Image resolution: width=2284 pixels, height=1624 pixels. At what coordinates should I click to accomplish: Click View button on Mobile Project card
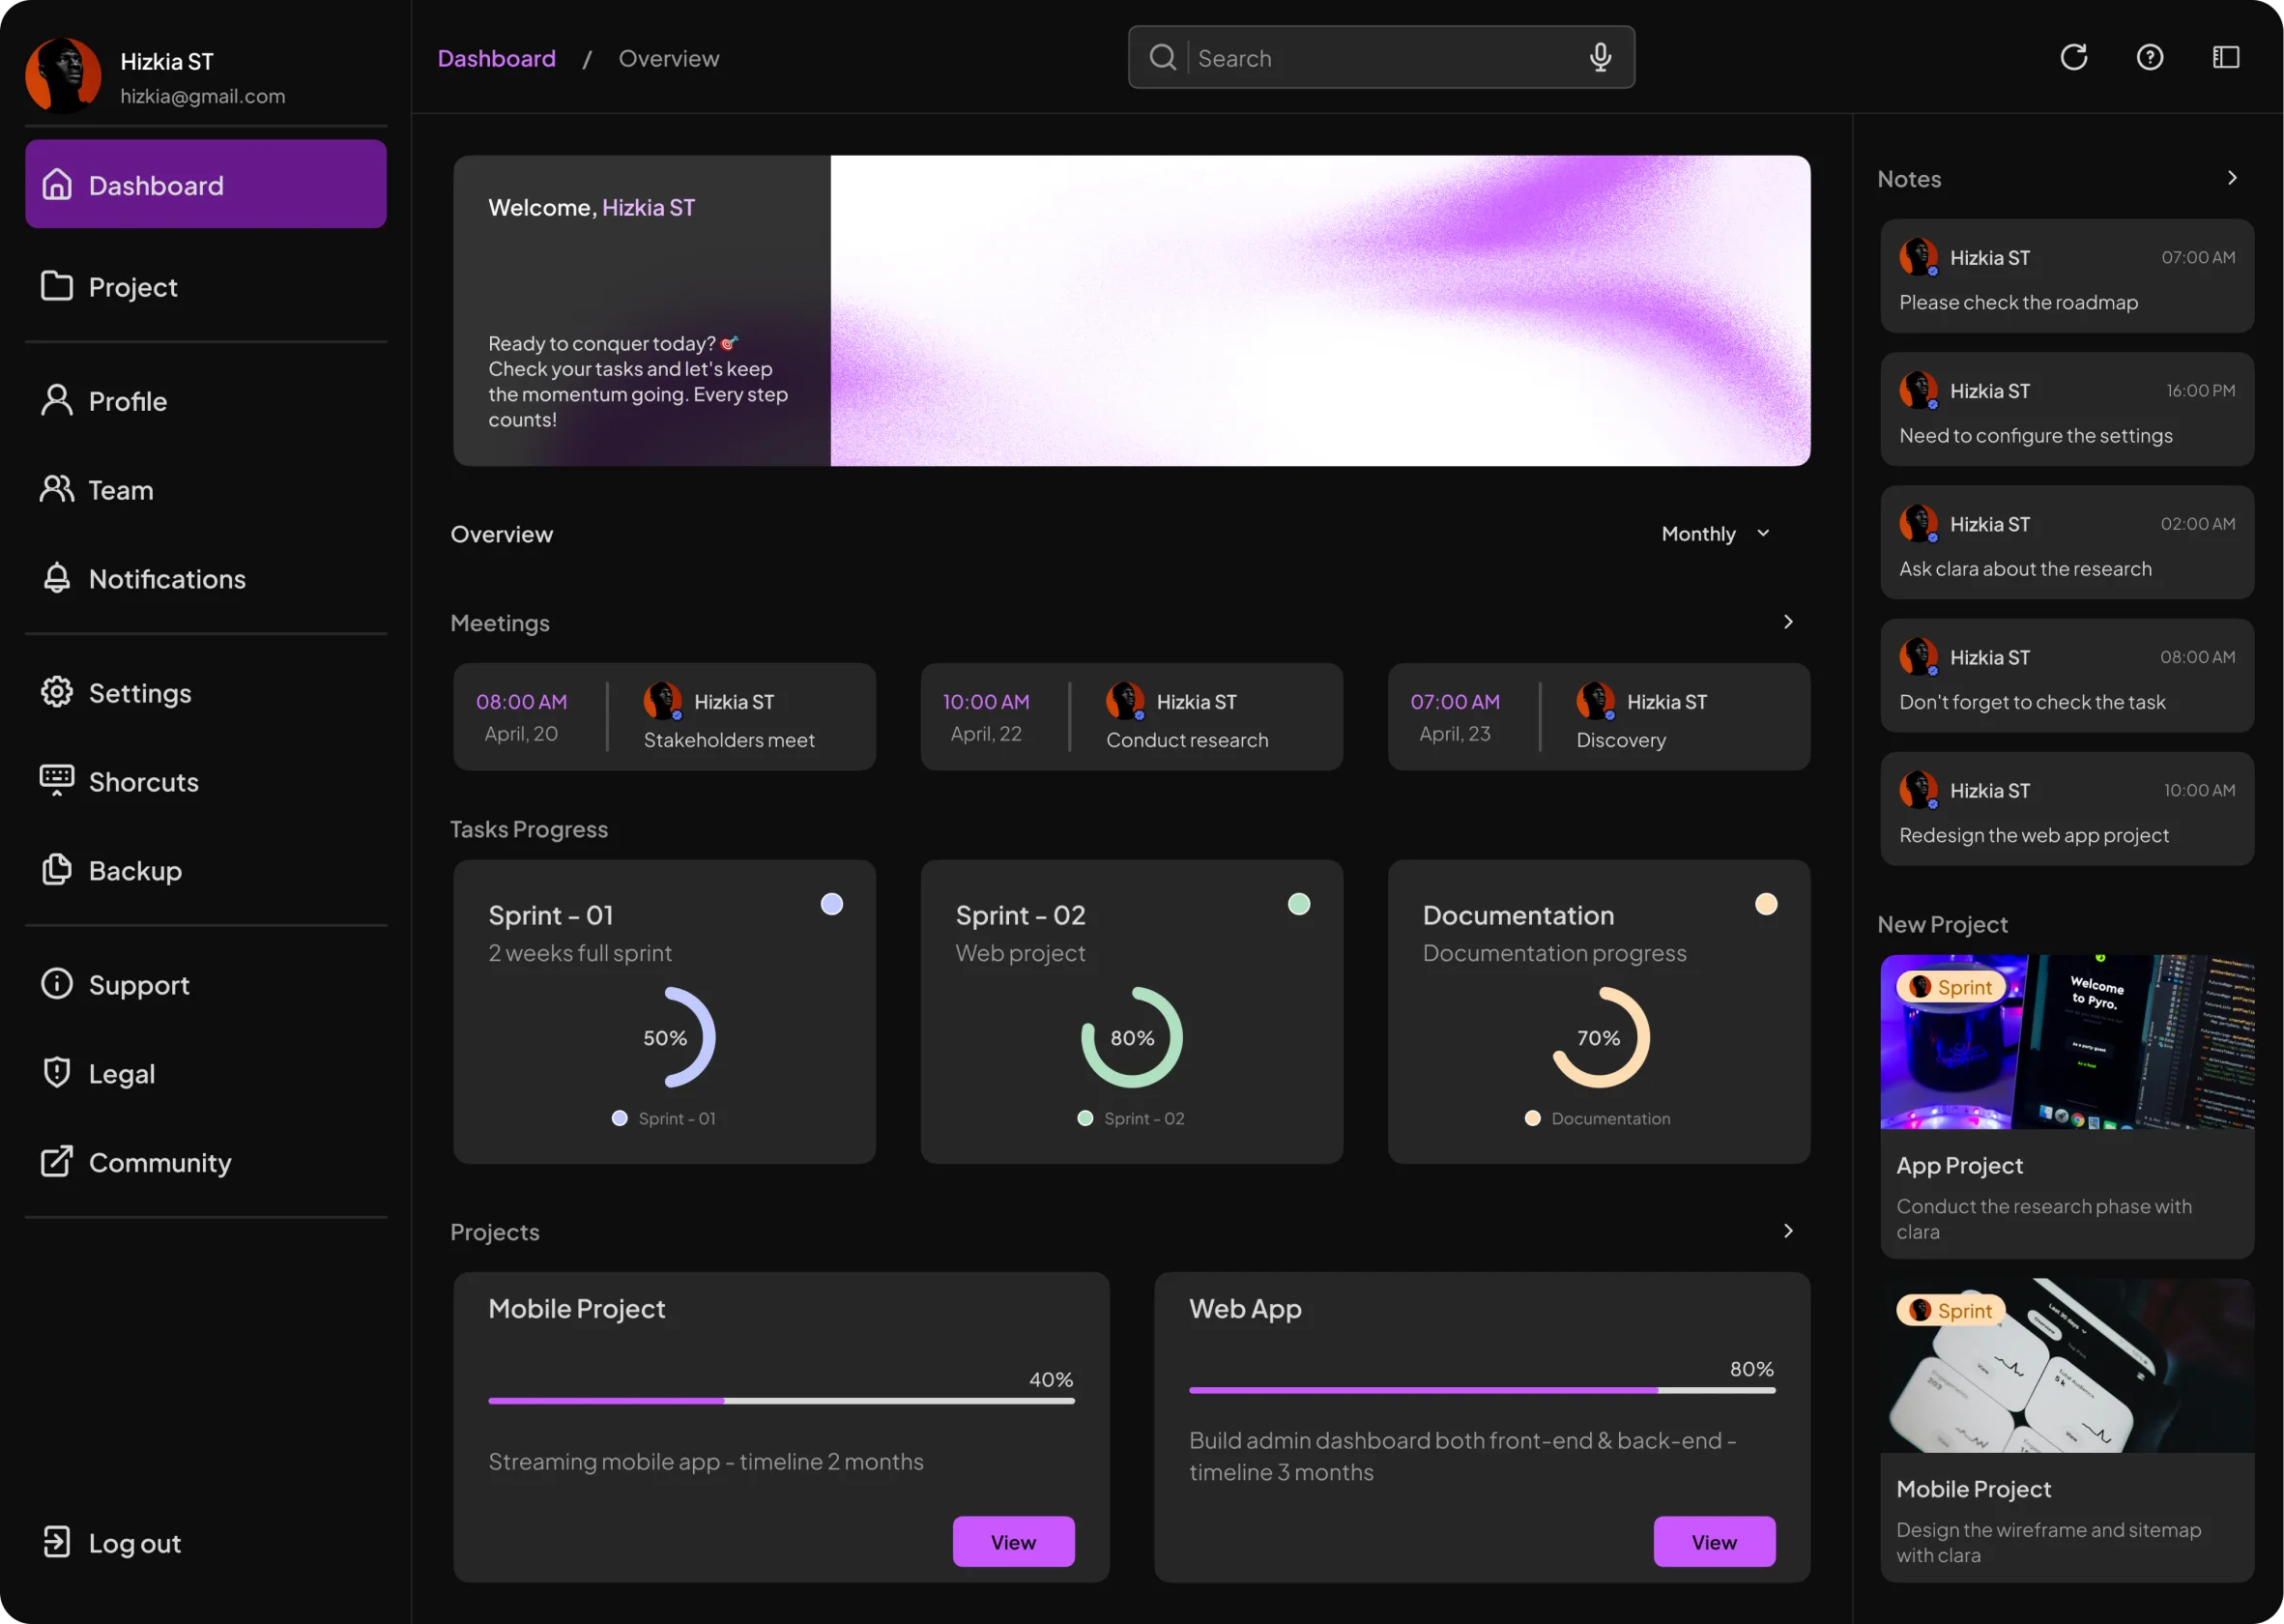coord(1013,1541)
